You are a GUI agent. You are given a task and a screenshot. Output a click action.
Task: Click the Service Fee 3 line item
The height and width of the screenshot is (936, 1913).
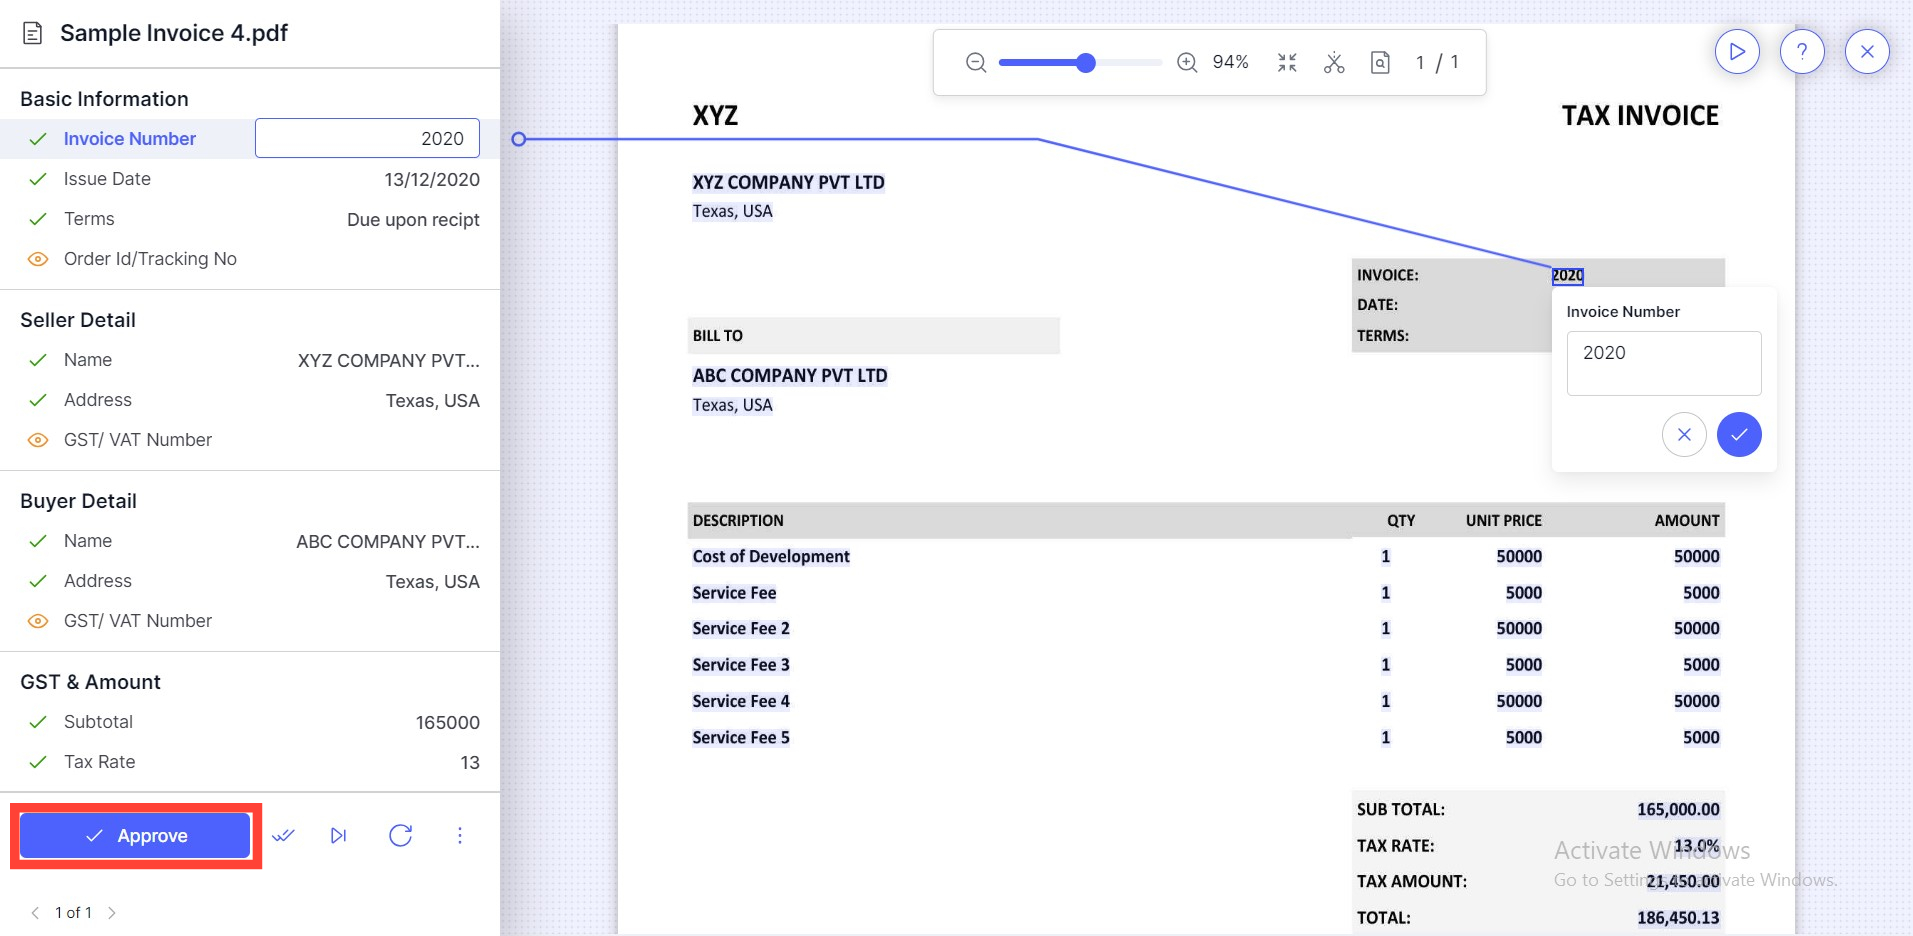coord(741,665)
